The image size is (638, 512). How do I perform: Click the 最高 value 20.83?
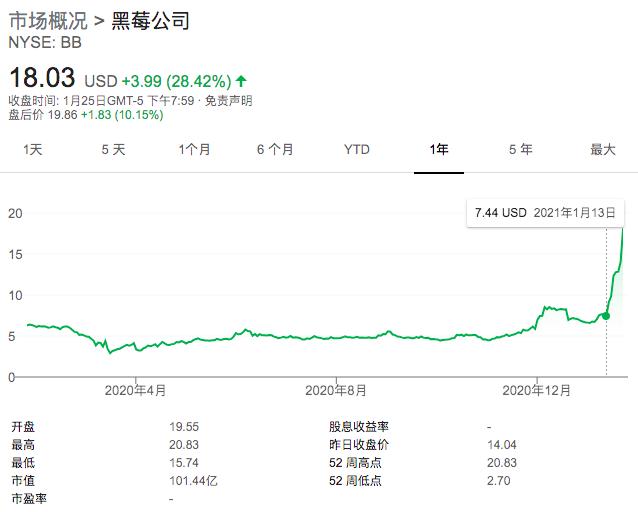pos(184,445)
